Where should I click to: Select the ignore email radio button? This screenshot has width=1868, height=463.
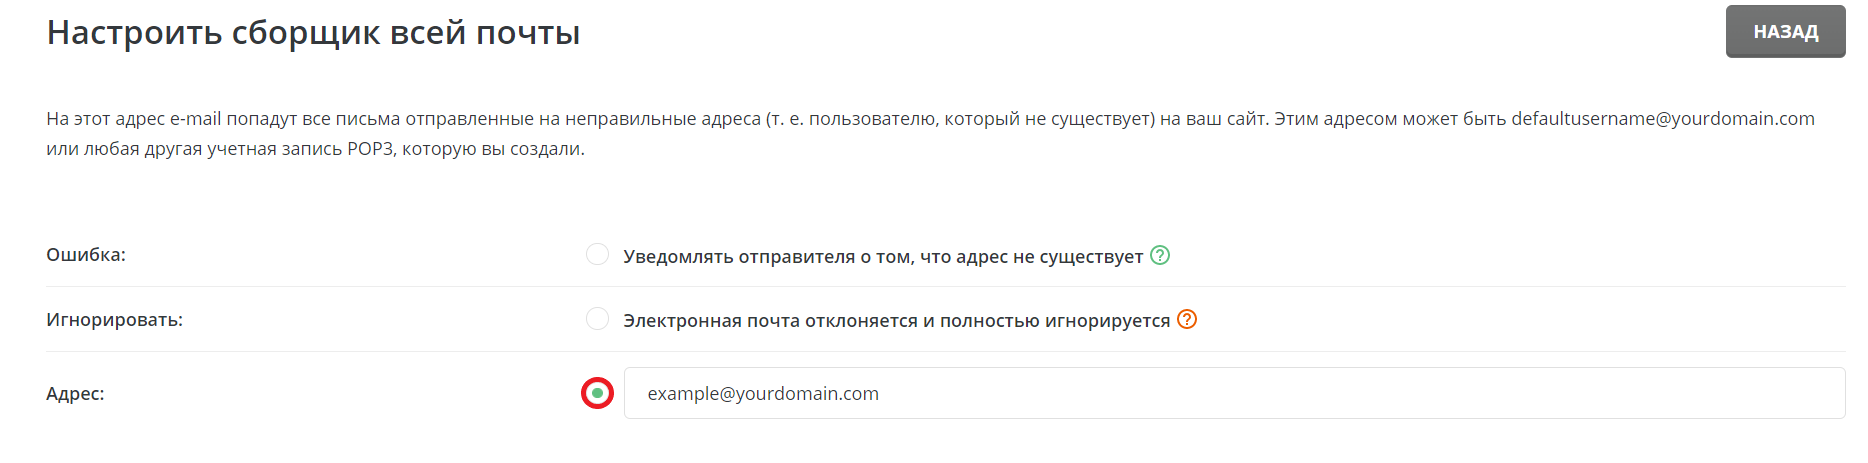pos(597,319)
